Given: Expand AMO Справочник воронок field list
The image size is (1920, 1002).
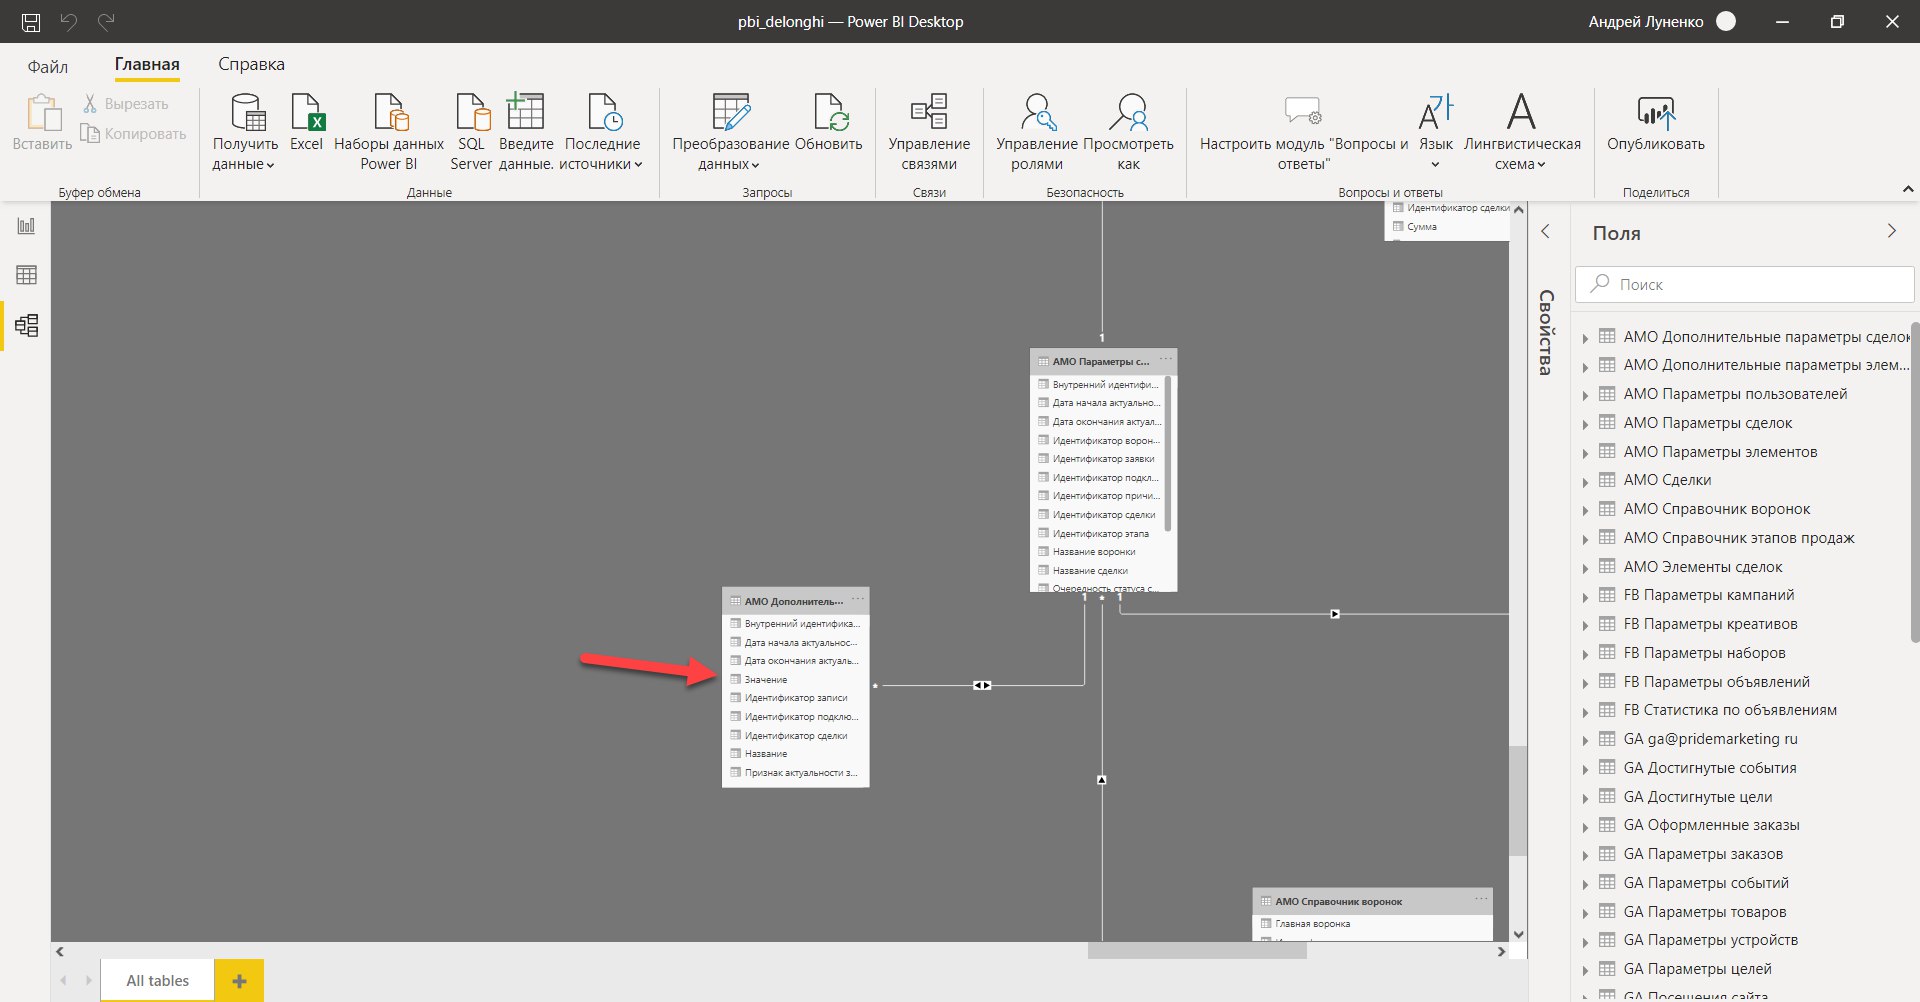Looking at the screenshot, I should click(1585, 511).
